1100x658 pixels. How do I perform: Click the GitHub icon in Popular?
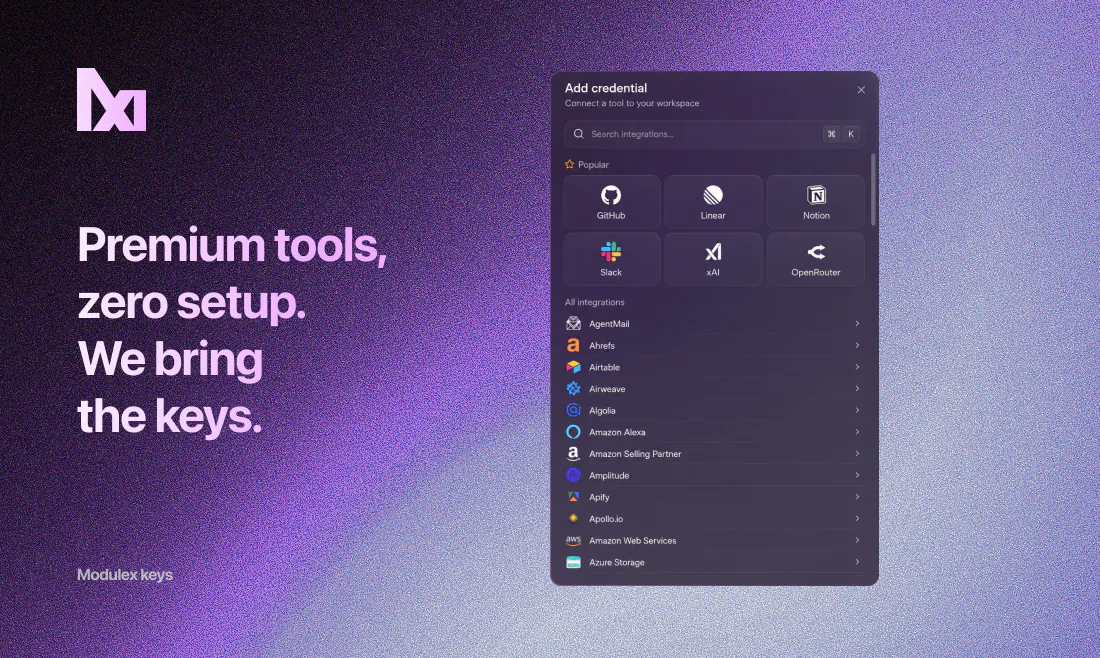click(x=611, y=195)
